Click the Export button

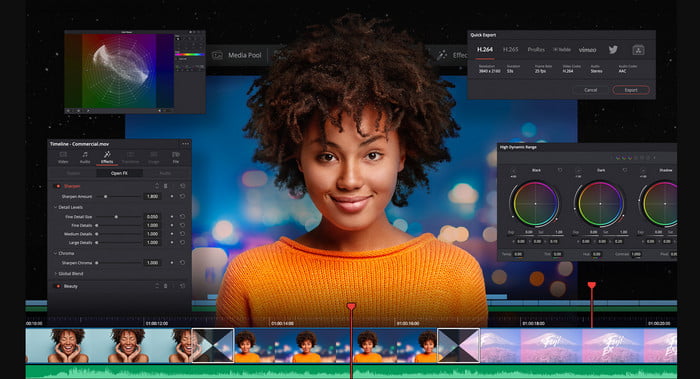631,90
